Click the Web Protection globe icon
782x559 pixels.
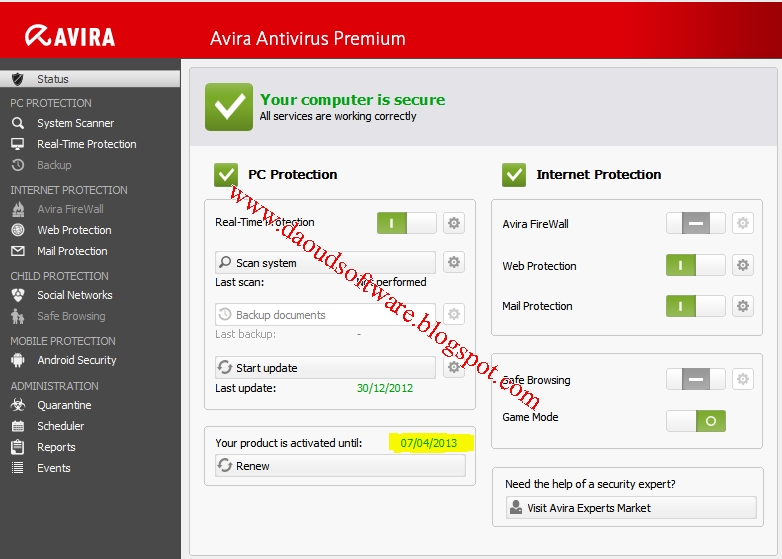click(18, 230)
